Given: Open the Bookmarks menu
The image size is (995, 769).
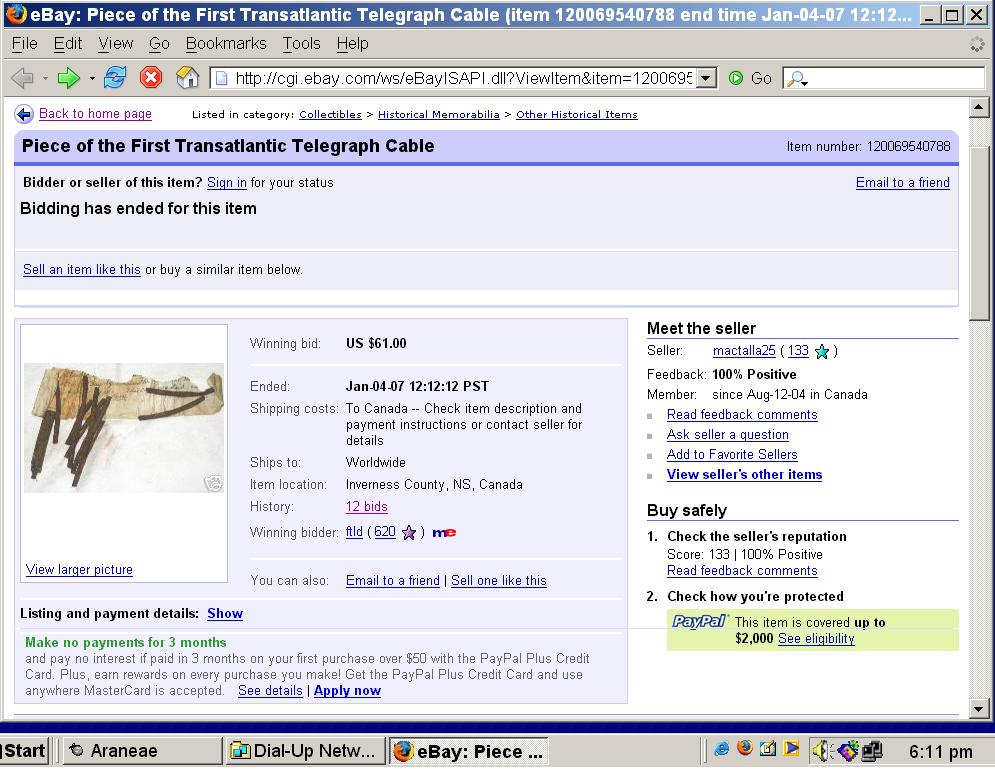Looking at the screenshot, I should click(226, 44).
